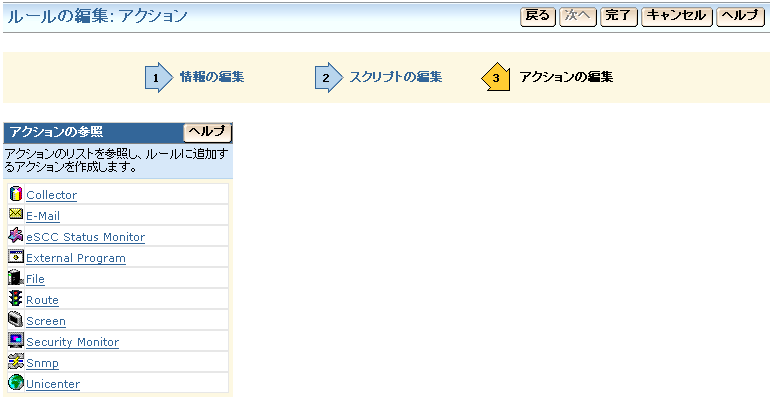Click the キャンセル button

click(677, 17)
